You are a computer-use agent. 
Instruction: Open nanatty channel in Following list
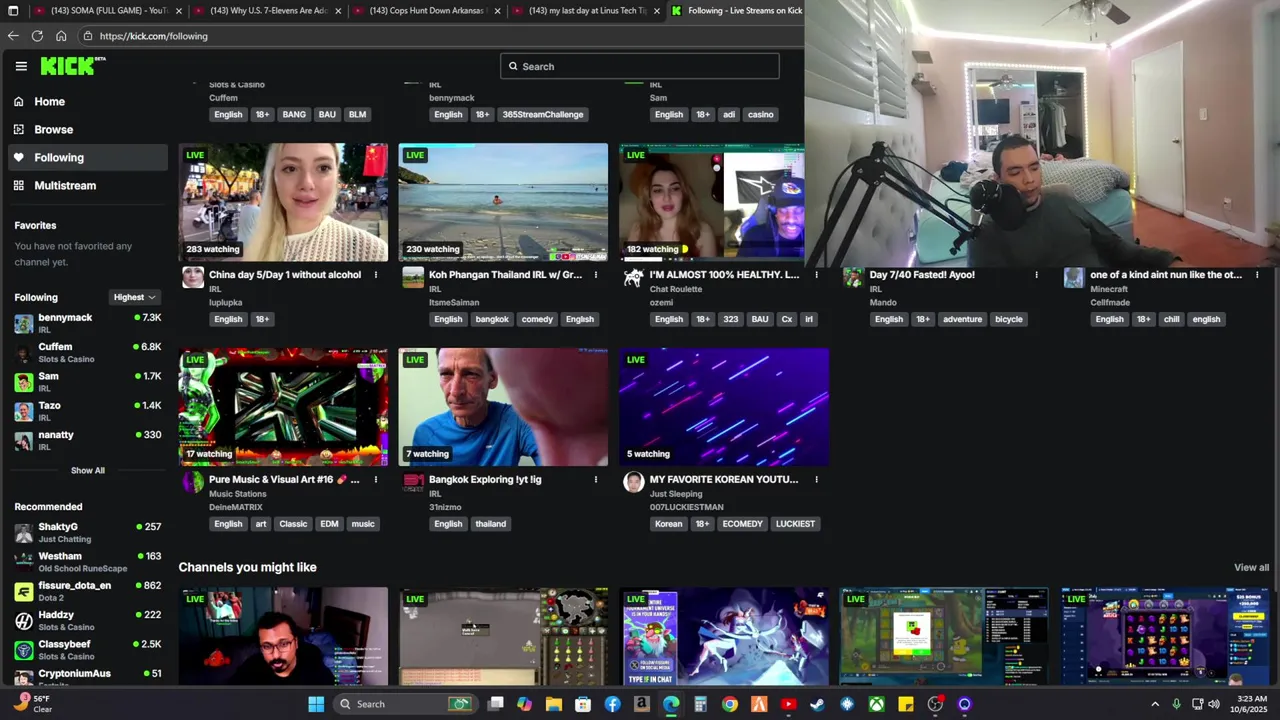tap(88, 440)
